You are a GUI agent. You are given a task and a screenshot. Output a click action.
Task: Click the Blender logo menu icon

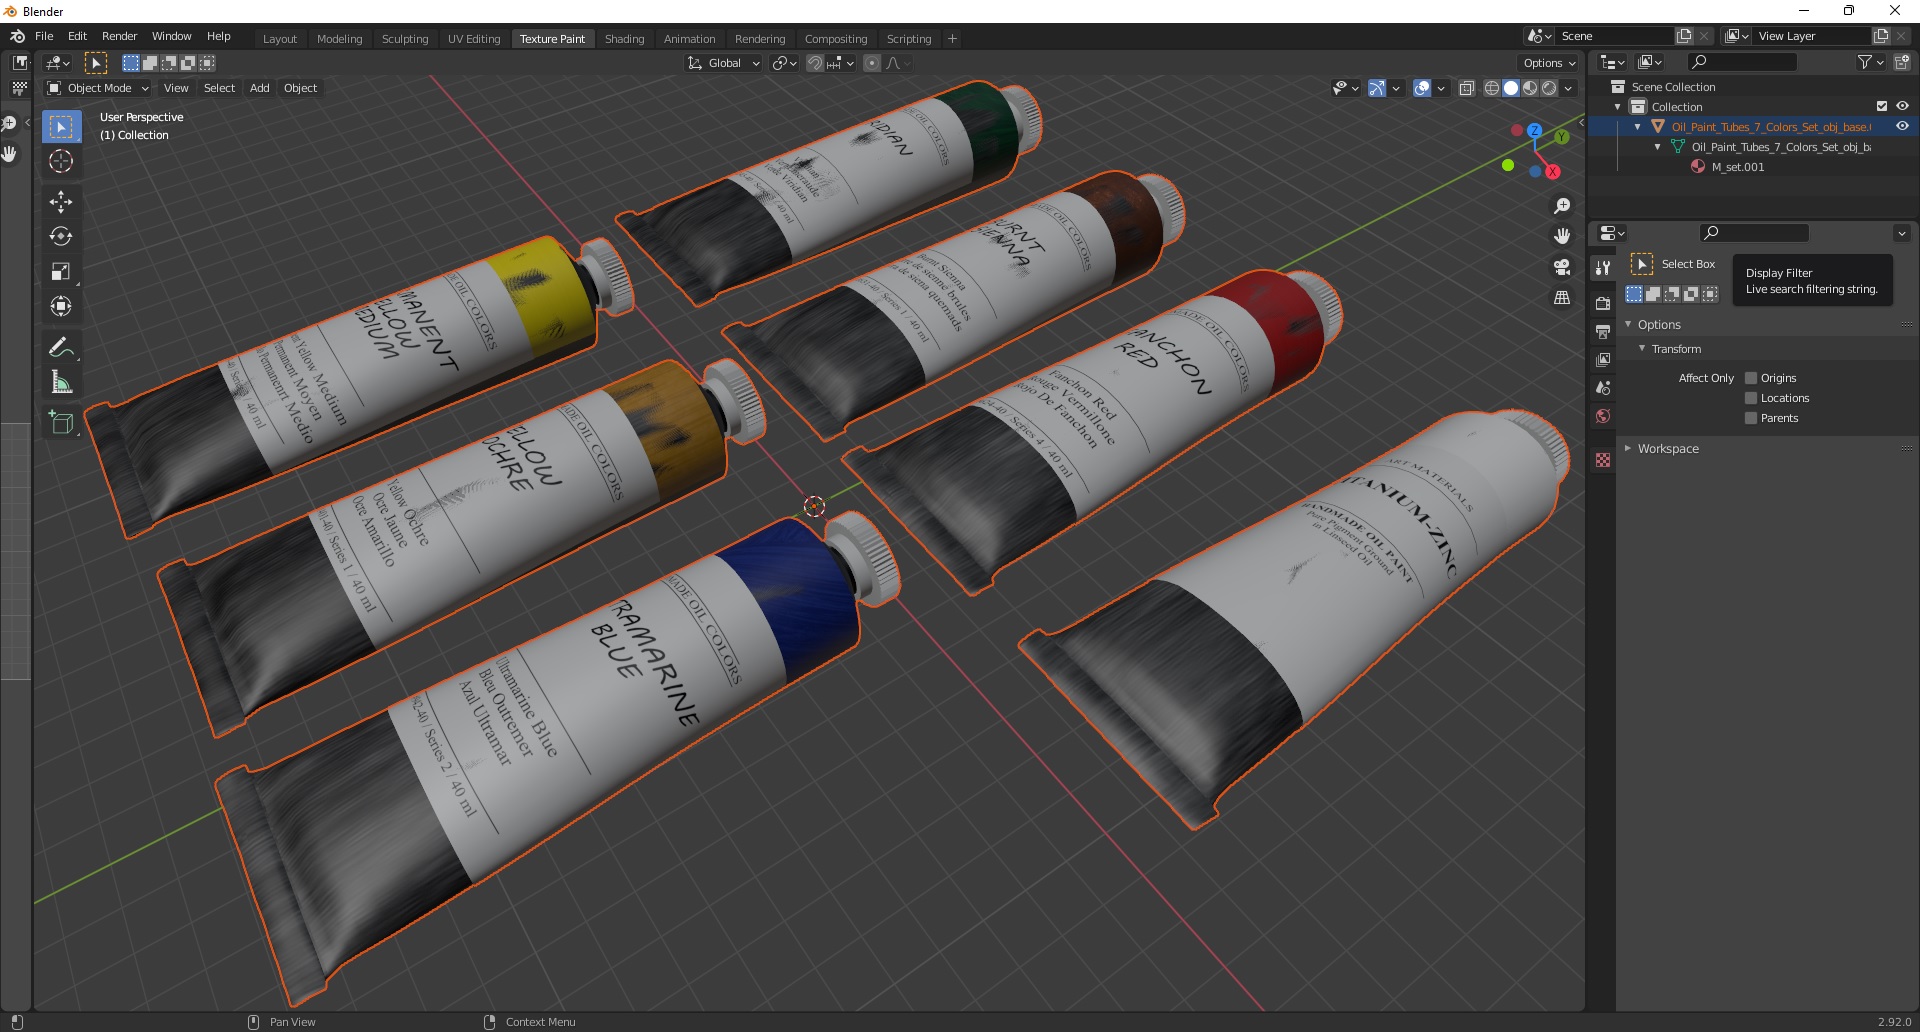pyautogui.click(x=17, y=36)
